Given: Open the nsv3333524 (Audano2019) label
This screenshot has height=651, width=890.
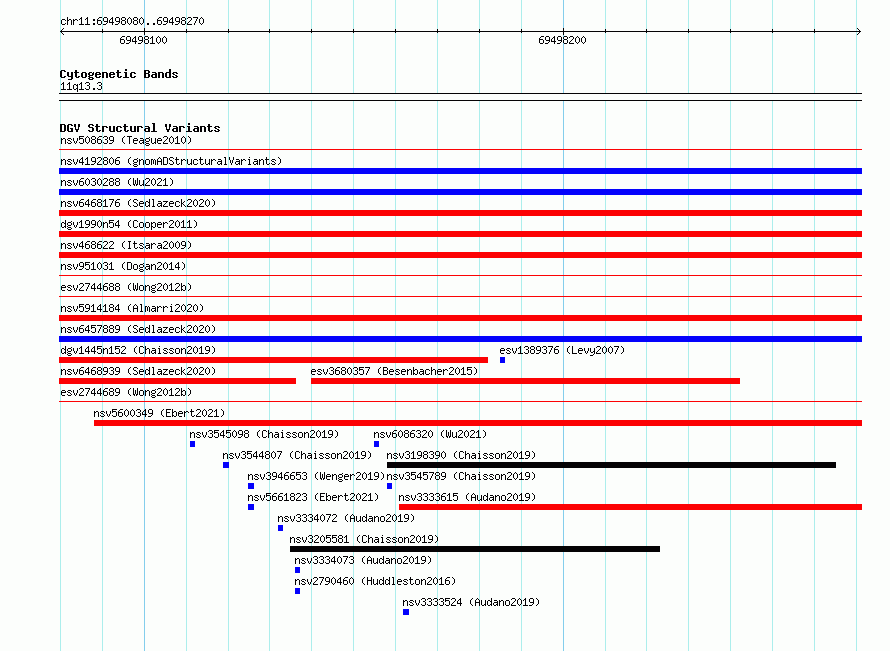Looking at the screenshot, I should [471, 602].
